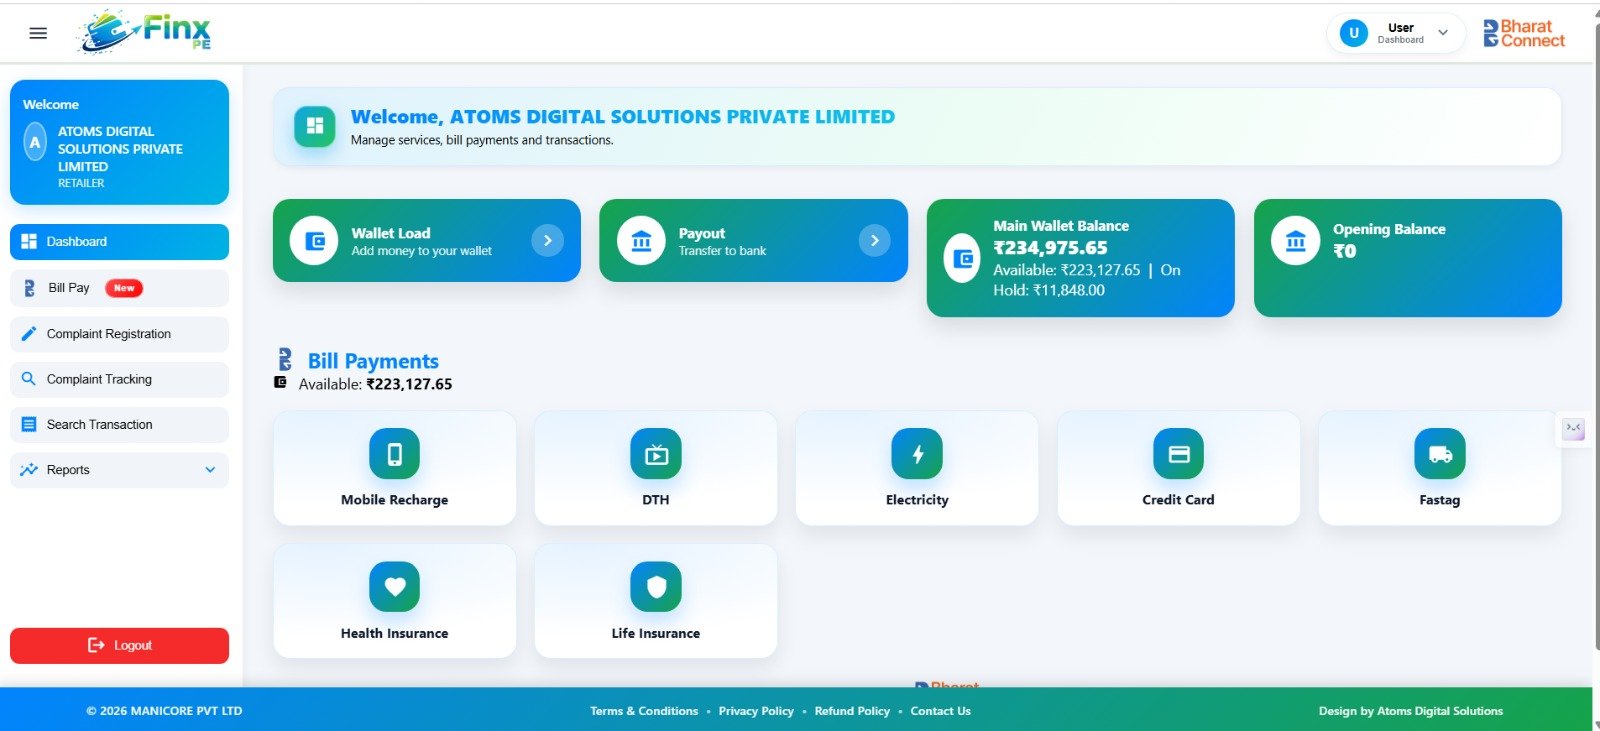Click the ₹234,975.65 wallet balance amount
The width and height of the screenshot is (1600, 731).
[1050, 248]
